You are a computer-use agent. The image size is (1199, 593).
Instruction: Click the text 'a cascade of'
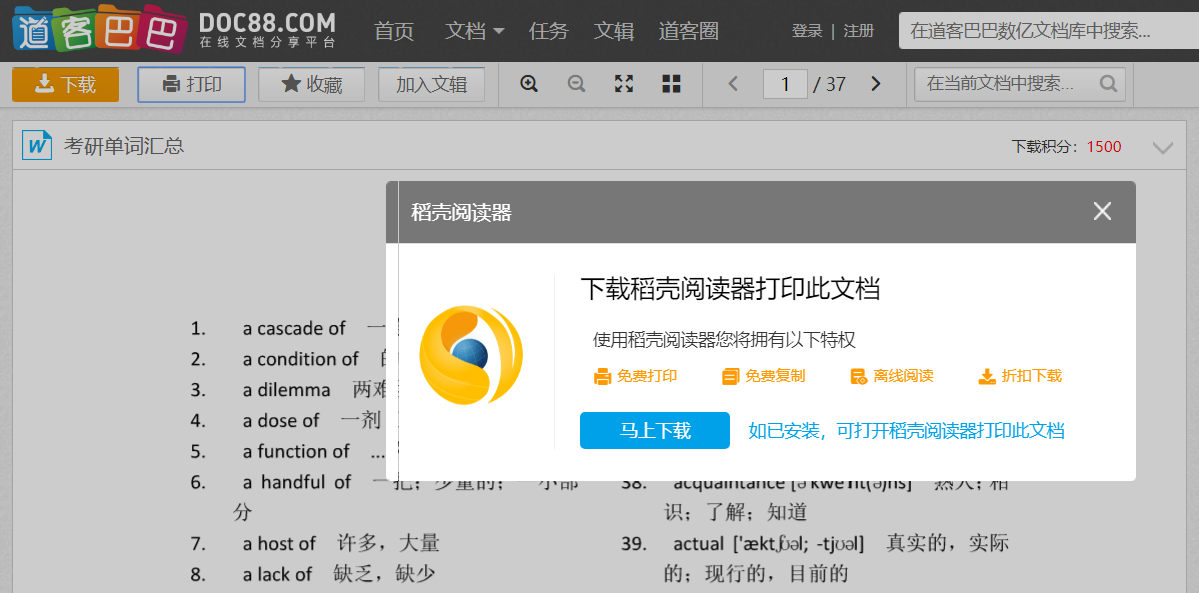(x=294, y=328)
